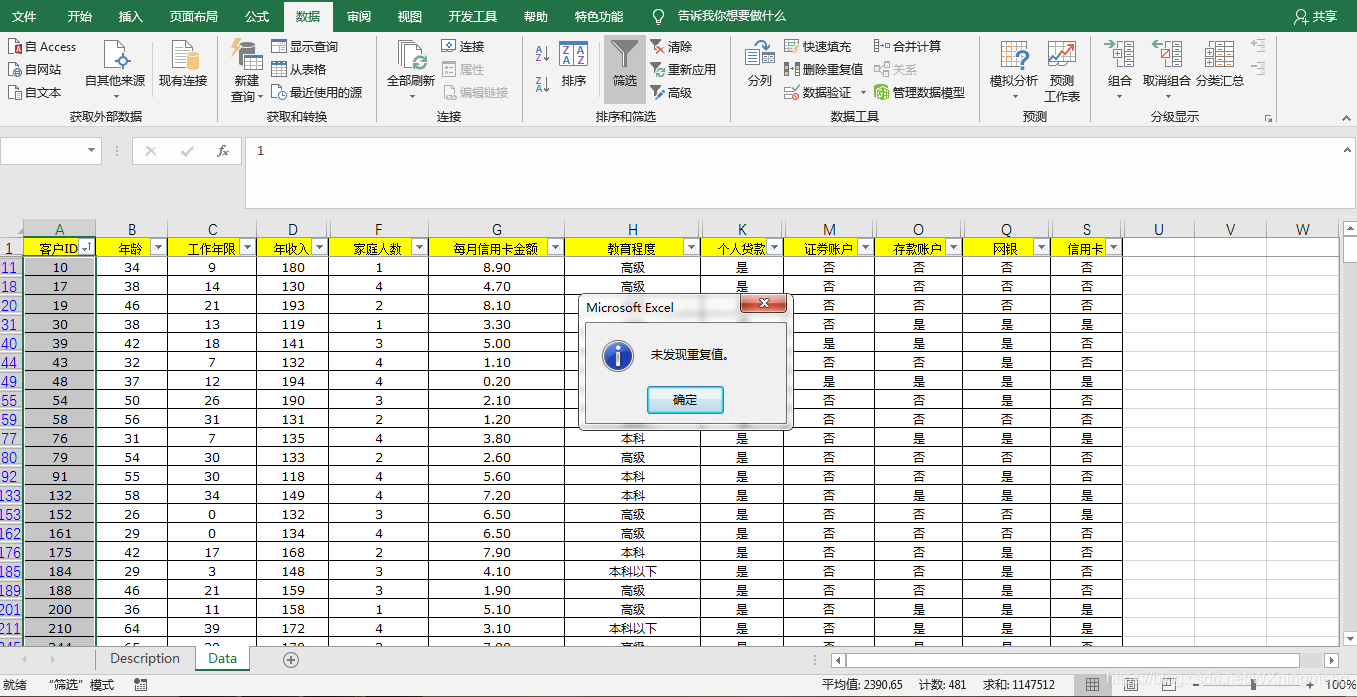This screenshot has height=697, width=1357.
Task: Click Remove Duplicates (删除重复值)
Action: (824, 70)
